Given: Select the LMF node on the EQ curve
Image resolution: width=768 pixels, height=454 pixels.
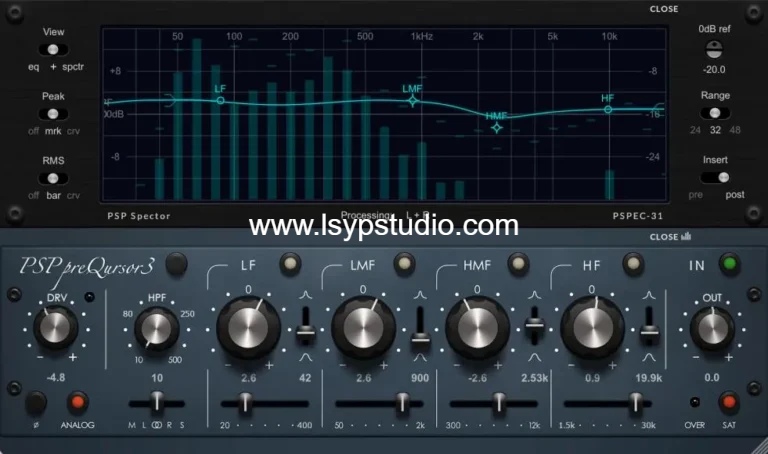Looking at the screenshot, I should point(413,101).
